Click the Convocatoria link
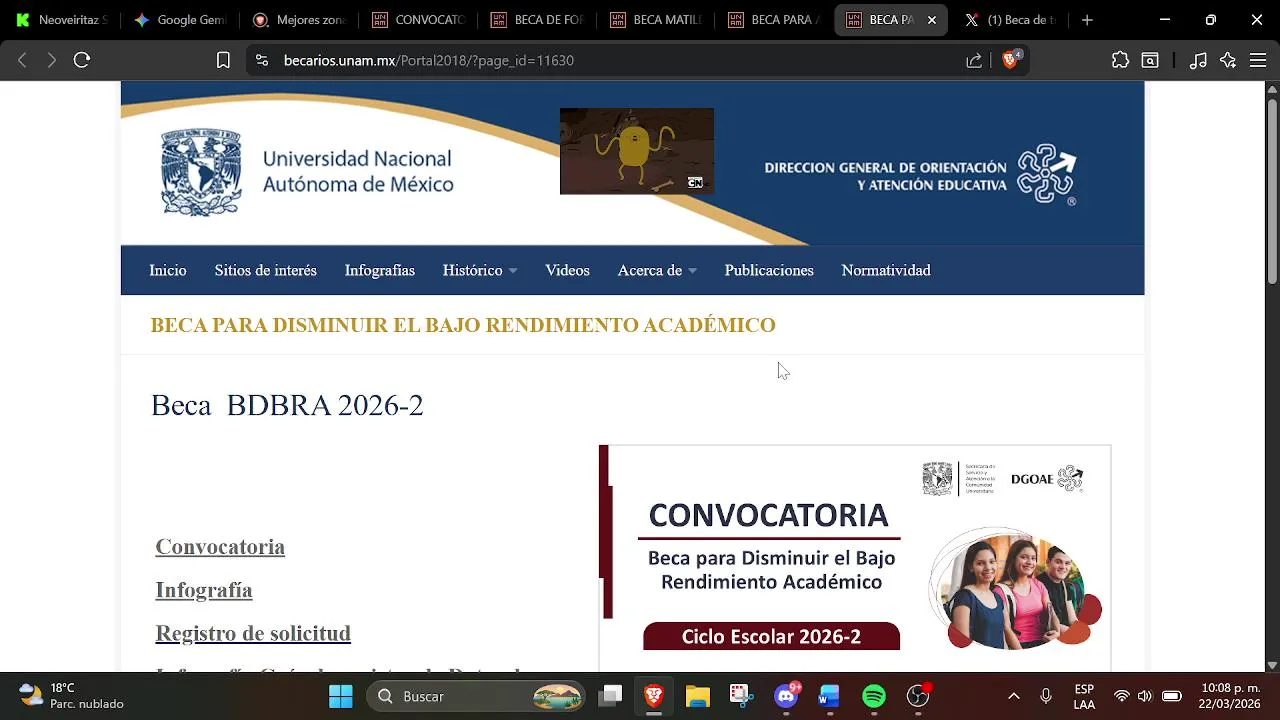The width and height of the screenshot is (1280, 720). click(220, 546)
